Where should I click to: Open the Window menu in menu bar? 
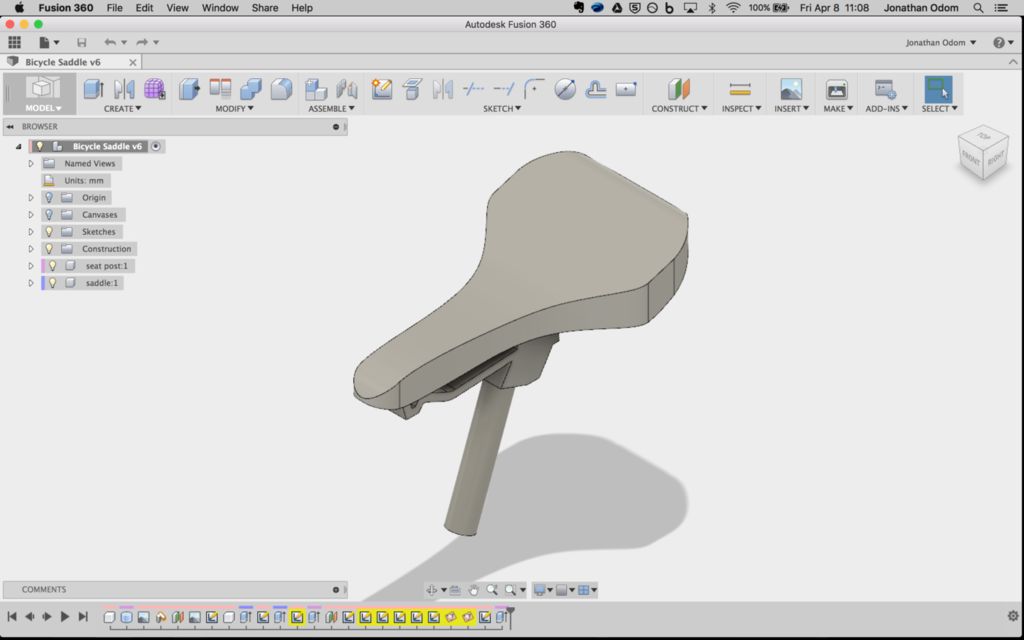tap(220, 8)
